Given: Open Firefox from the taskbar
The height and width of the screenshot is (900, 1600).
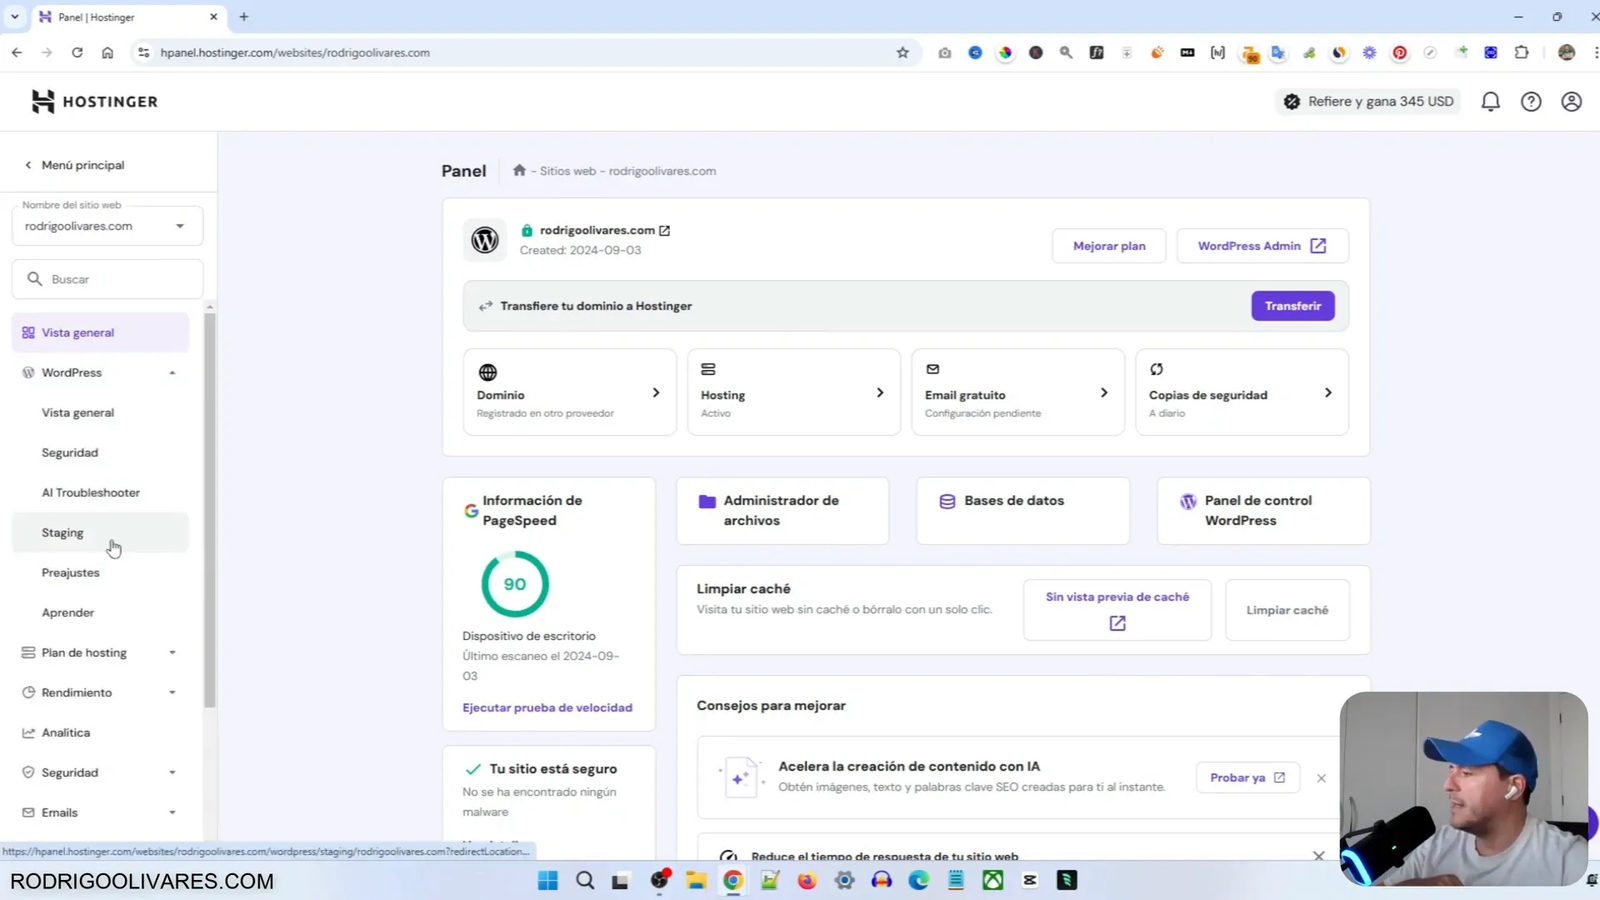Looking at the screenshot, I should [807, 880].
